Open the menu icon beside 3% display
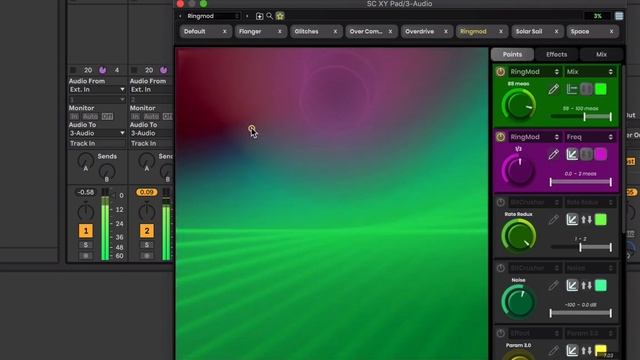640x360 pixels. coord(619,16)
